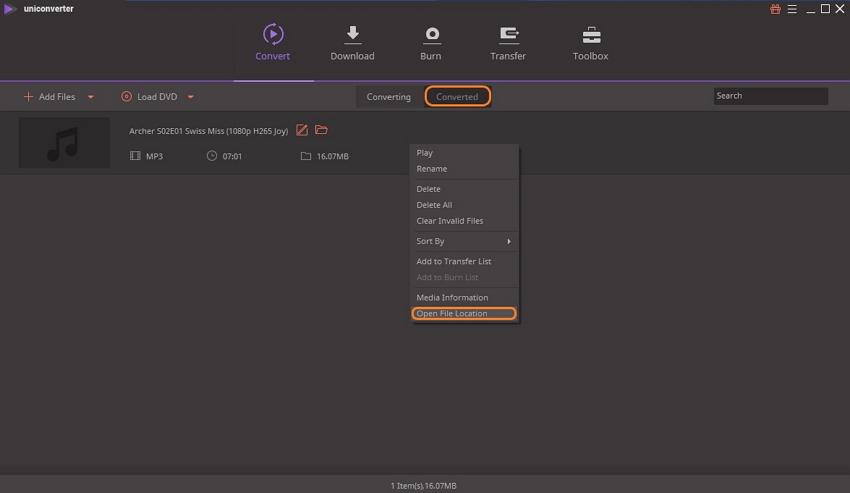
Task: Open the Burn section
Action: coord(431,42)
